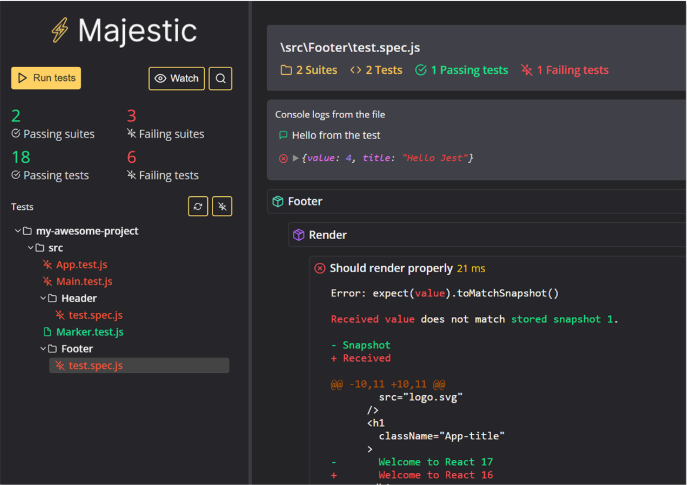Image resolution: width=687 pixels, height=485 pixels.
Task: Expand the logged object disclosure triangle
Action: click(295, 158)
